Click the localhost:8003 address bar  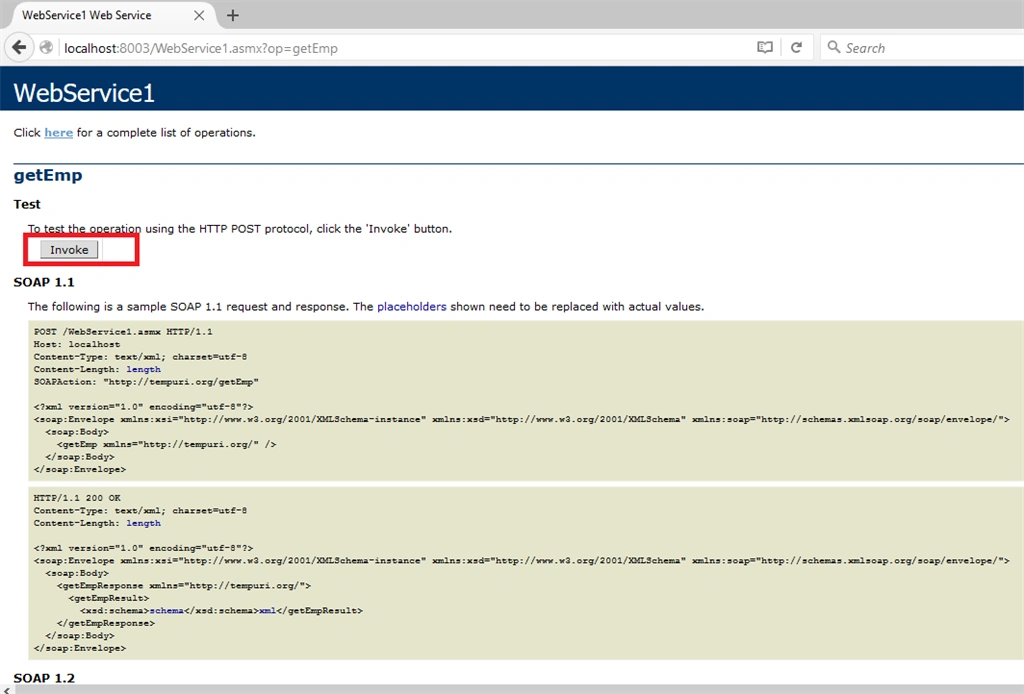pyautogui.click(x=405, y=48)
